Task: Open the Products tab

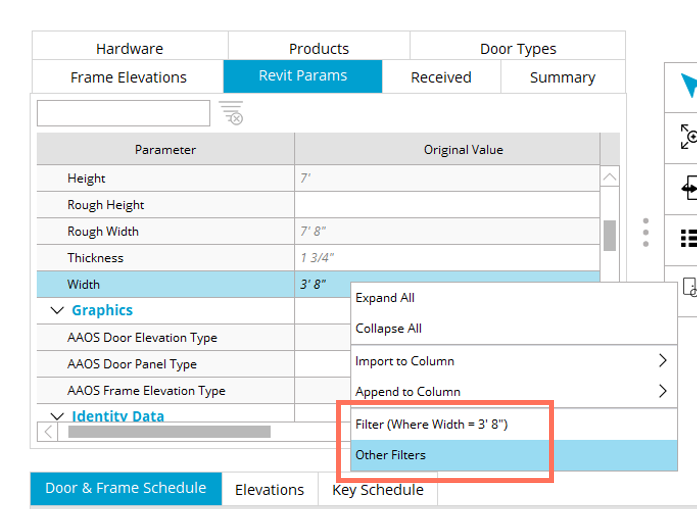Action: coord(319,48)
